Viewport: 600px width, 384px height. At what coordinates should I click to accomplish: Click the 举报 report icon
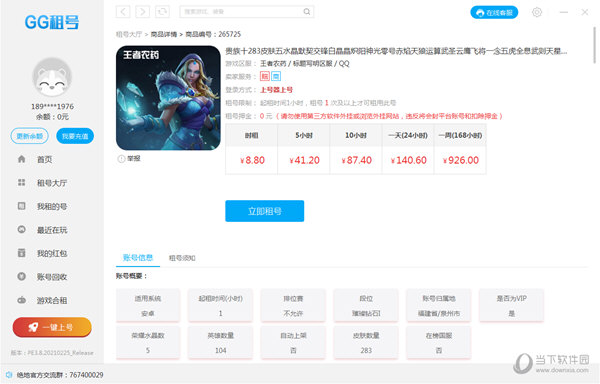point(121,159)
